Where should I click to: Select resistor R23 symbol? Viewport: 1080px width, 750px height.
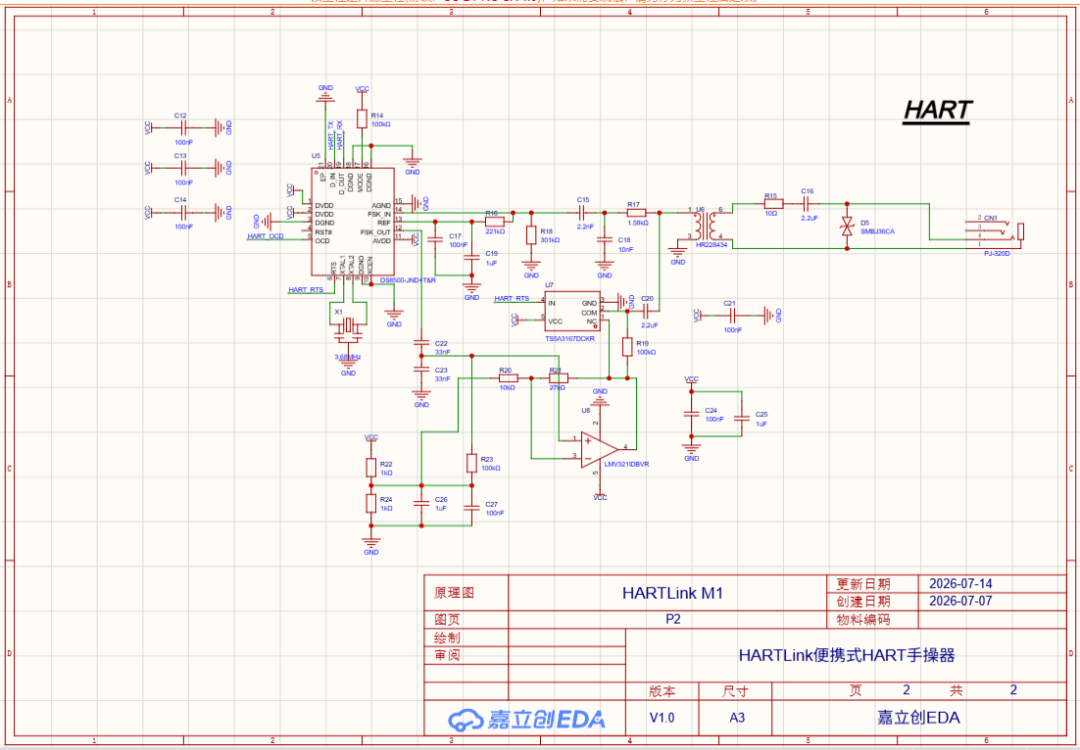(x=472, y=463)
